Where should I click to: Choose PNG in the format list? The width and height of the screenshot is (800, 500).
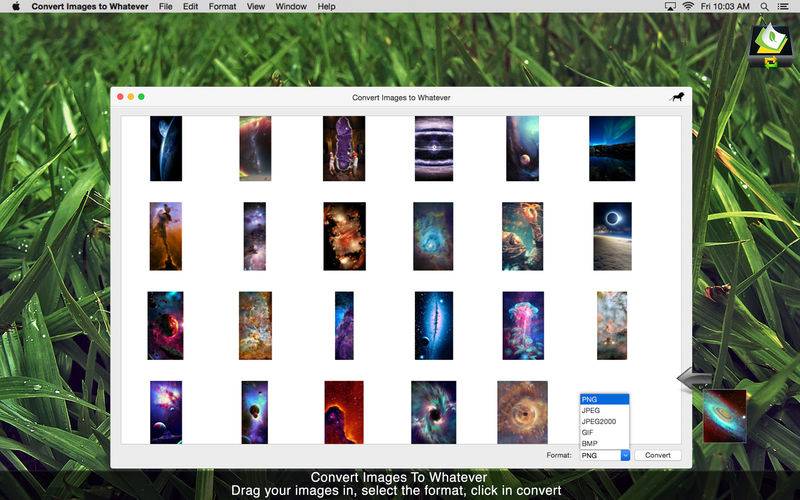(605, 399)
